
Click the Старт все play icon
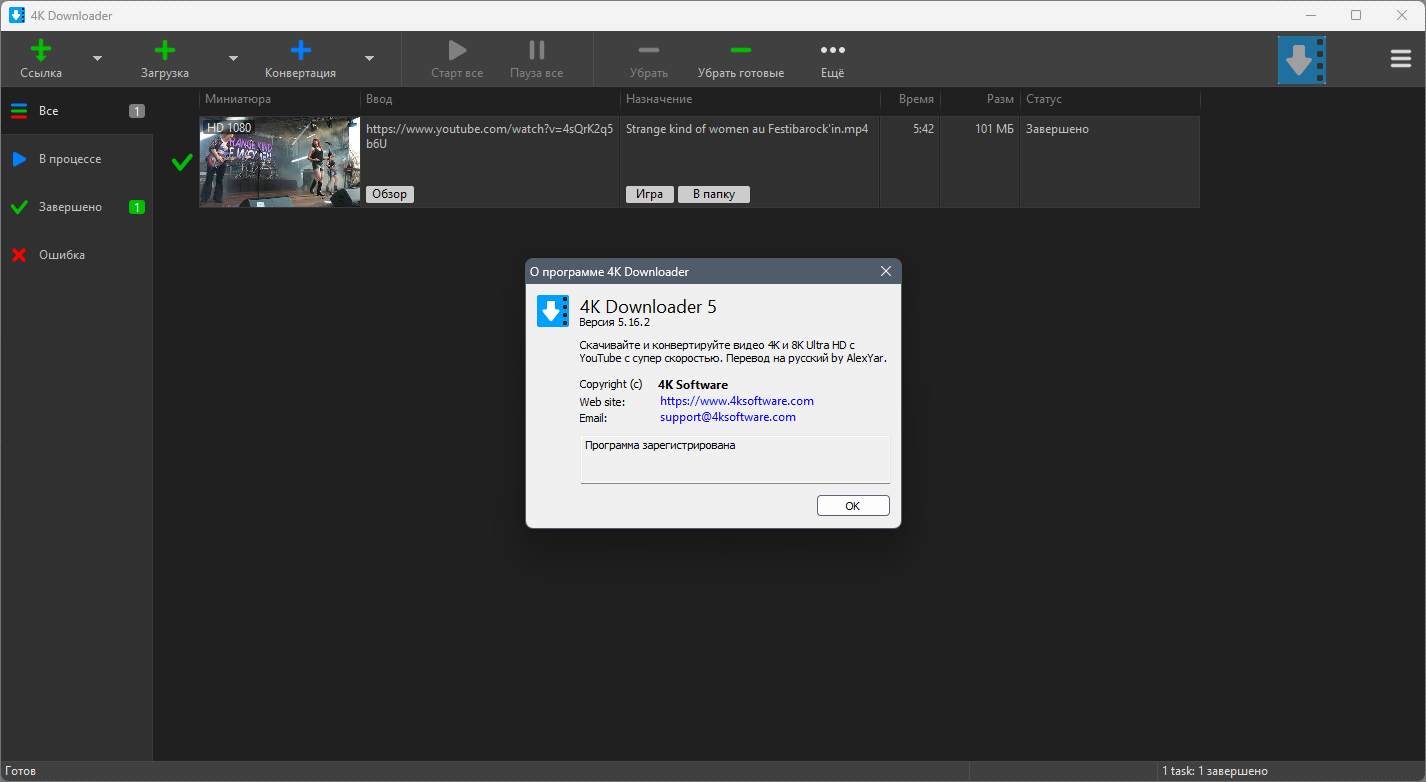457,50
